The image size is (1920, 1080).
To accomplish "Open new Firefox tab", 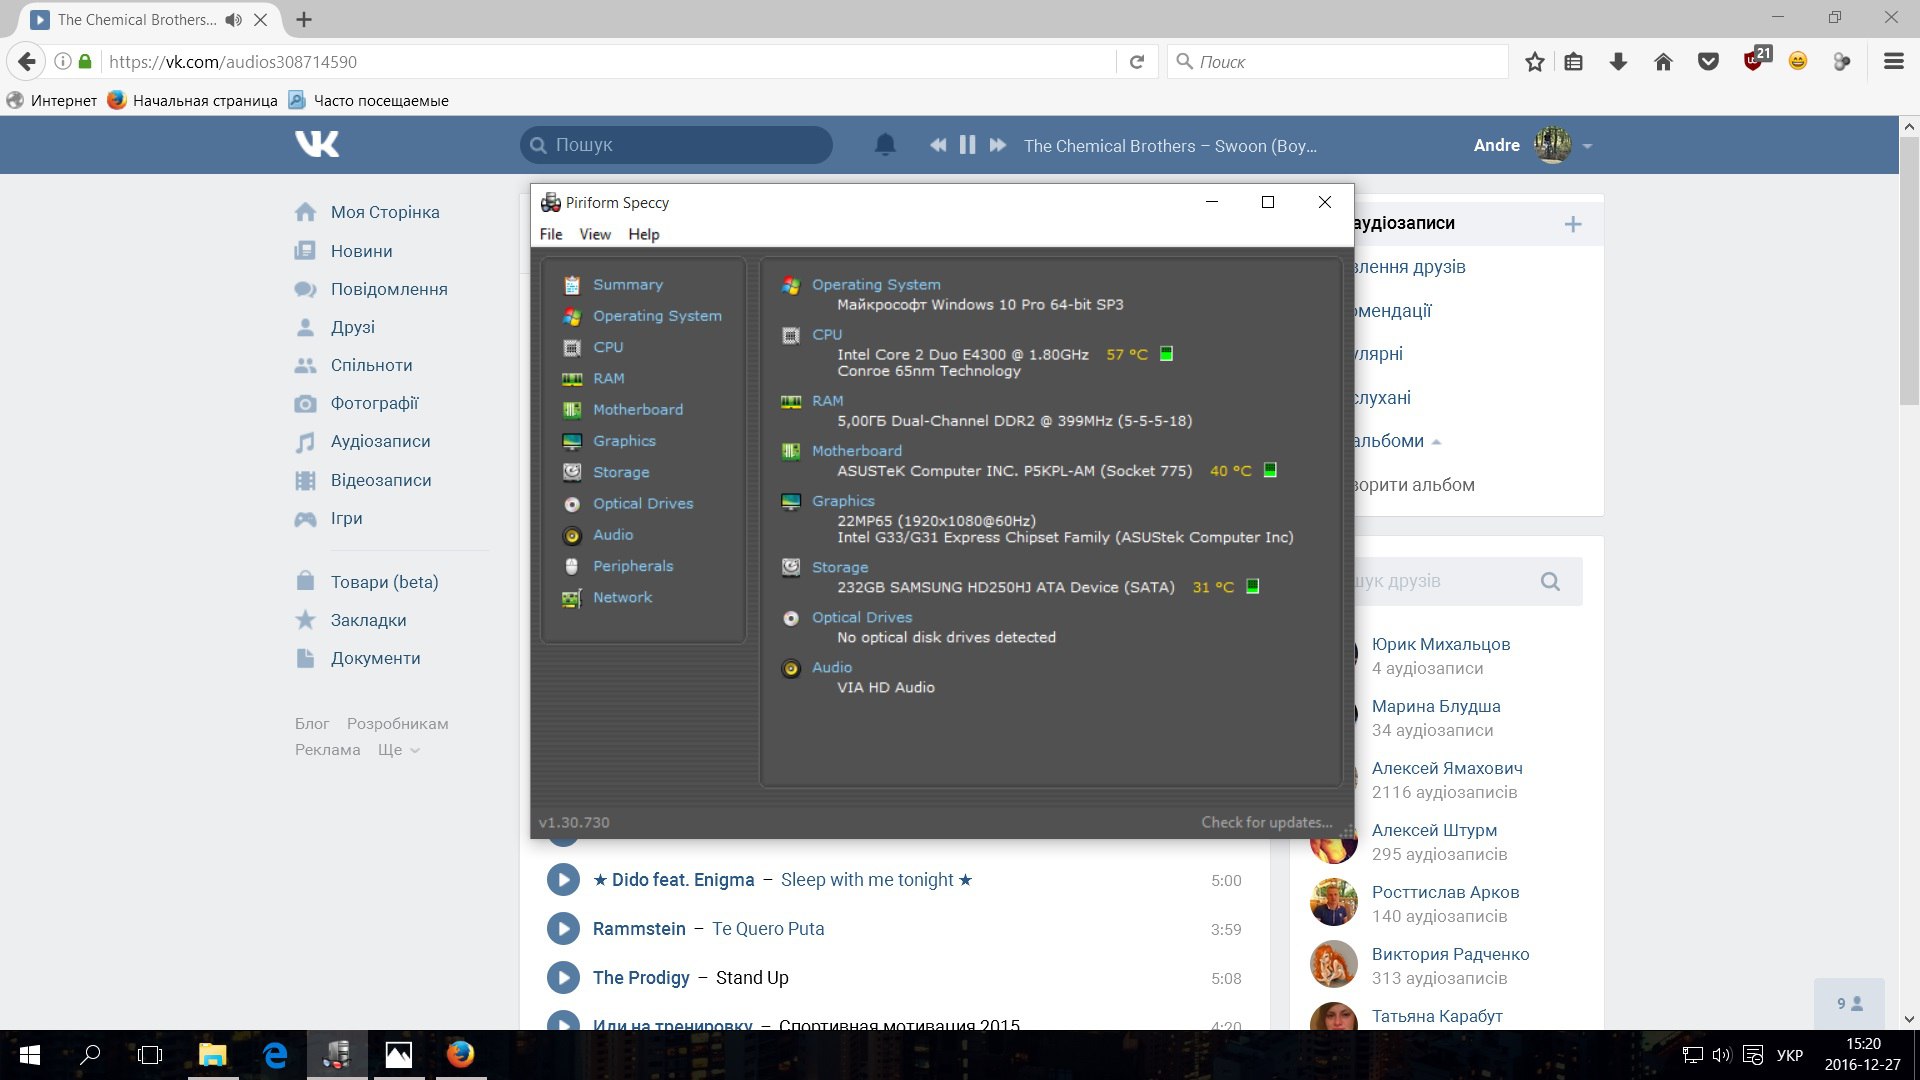I will tap(304, 19).
